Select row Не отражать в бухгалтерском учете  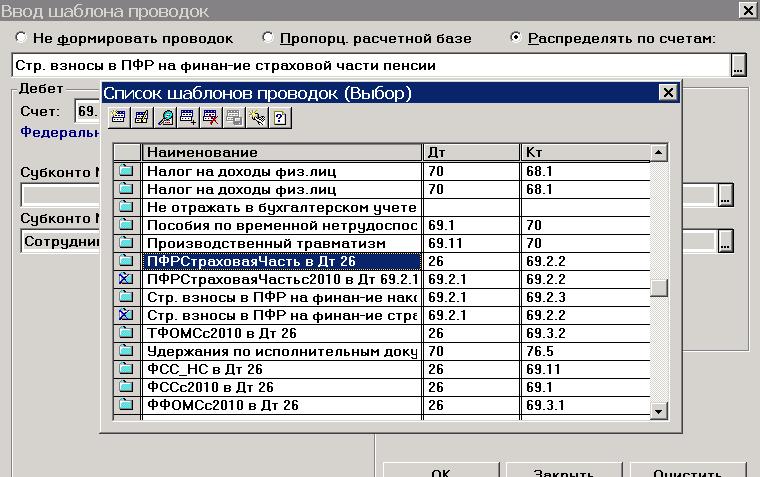(382, 207)
